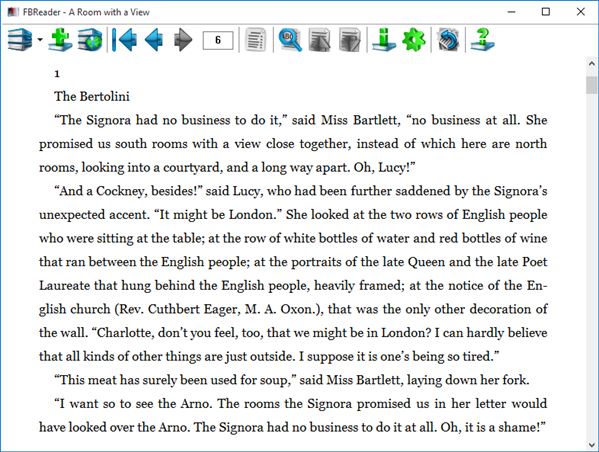Jump to the start of the book
Image resolution: width=599 pixels, height=452 pixels.
click(125, 39)
